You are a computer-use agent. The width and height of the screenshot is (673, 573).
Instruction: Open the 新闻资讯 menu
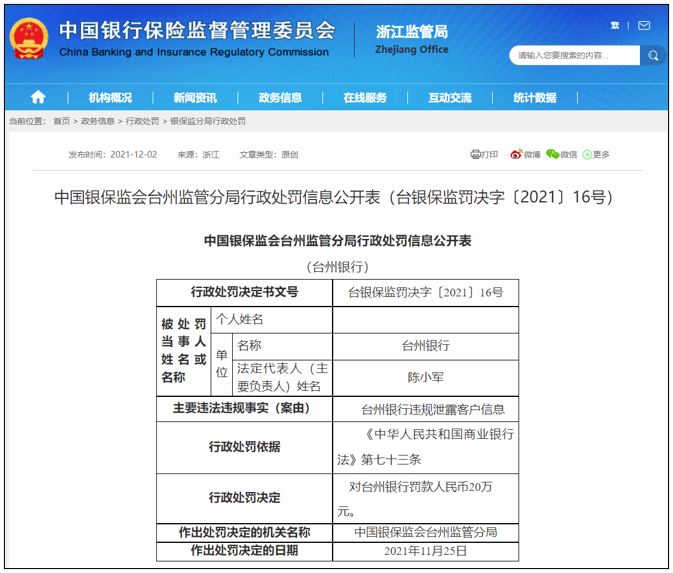click(x=194, y=97)
